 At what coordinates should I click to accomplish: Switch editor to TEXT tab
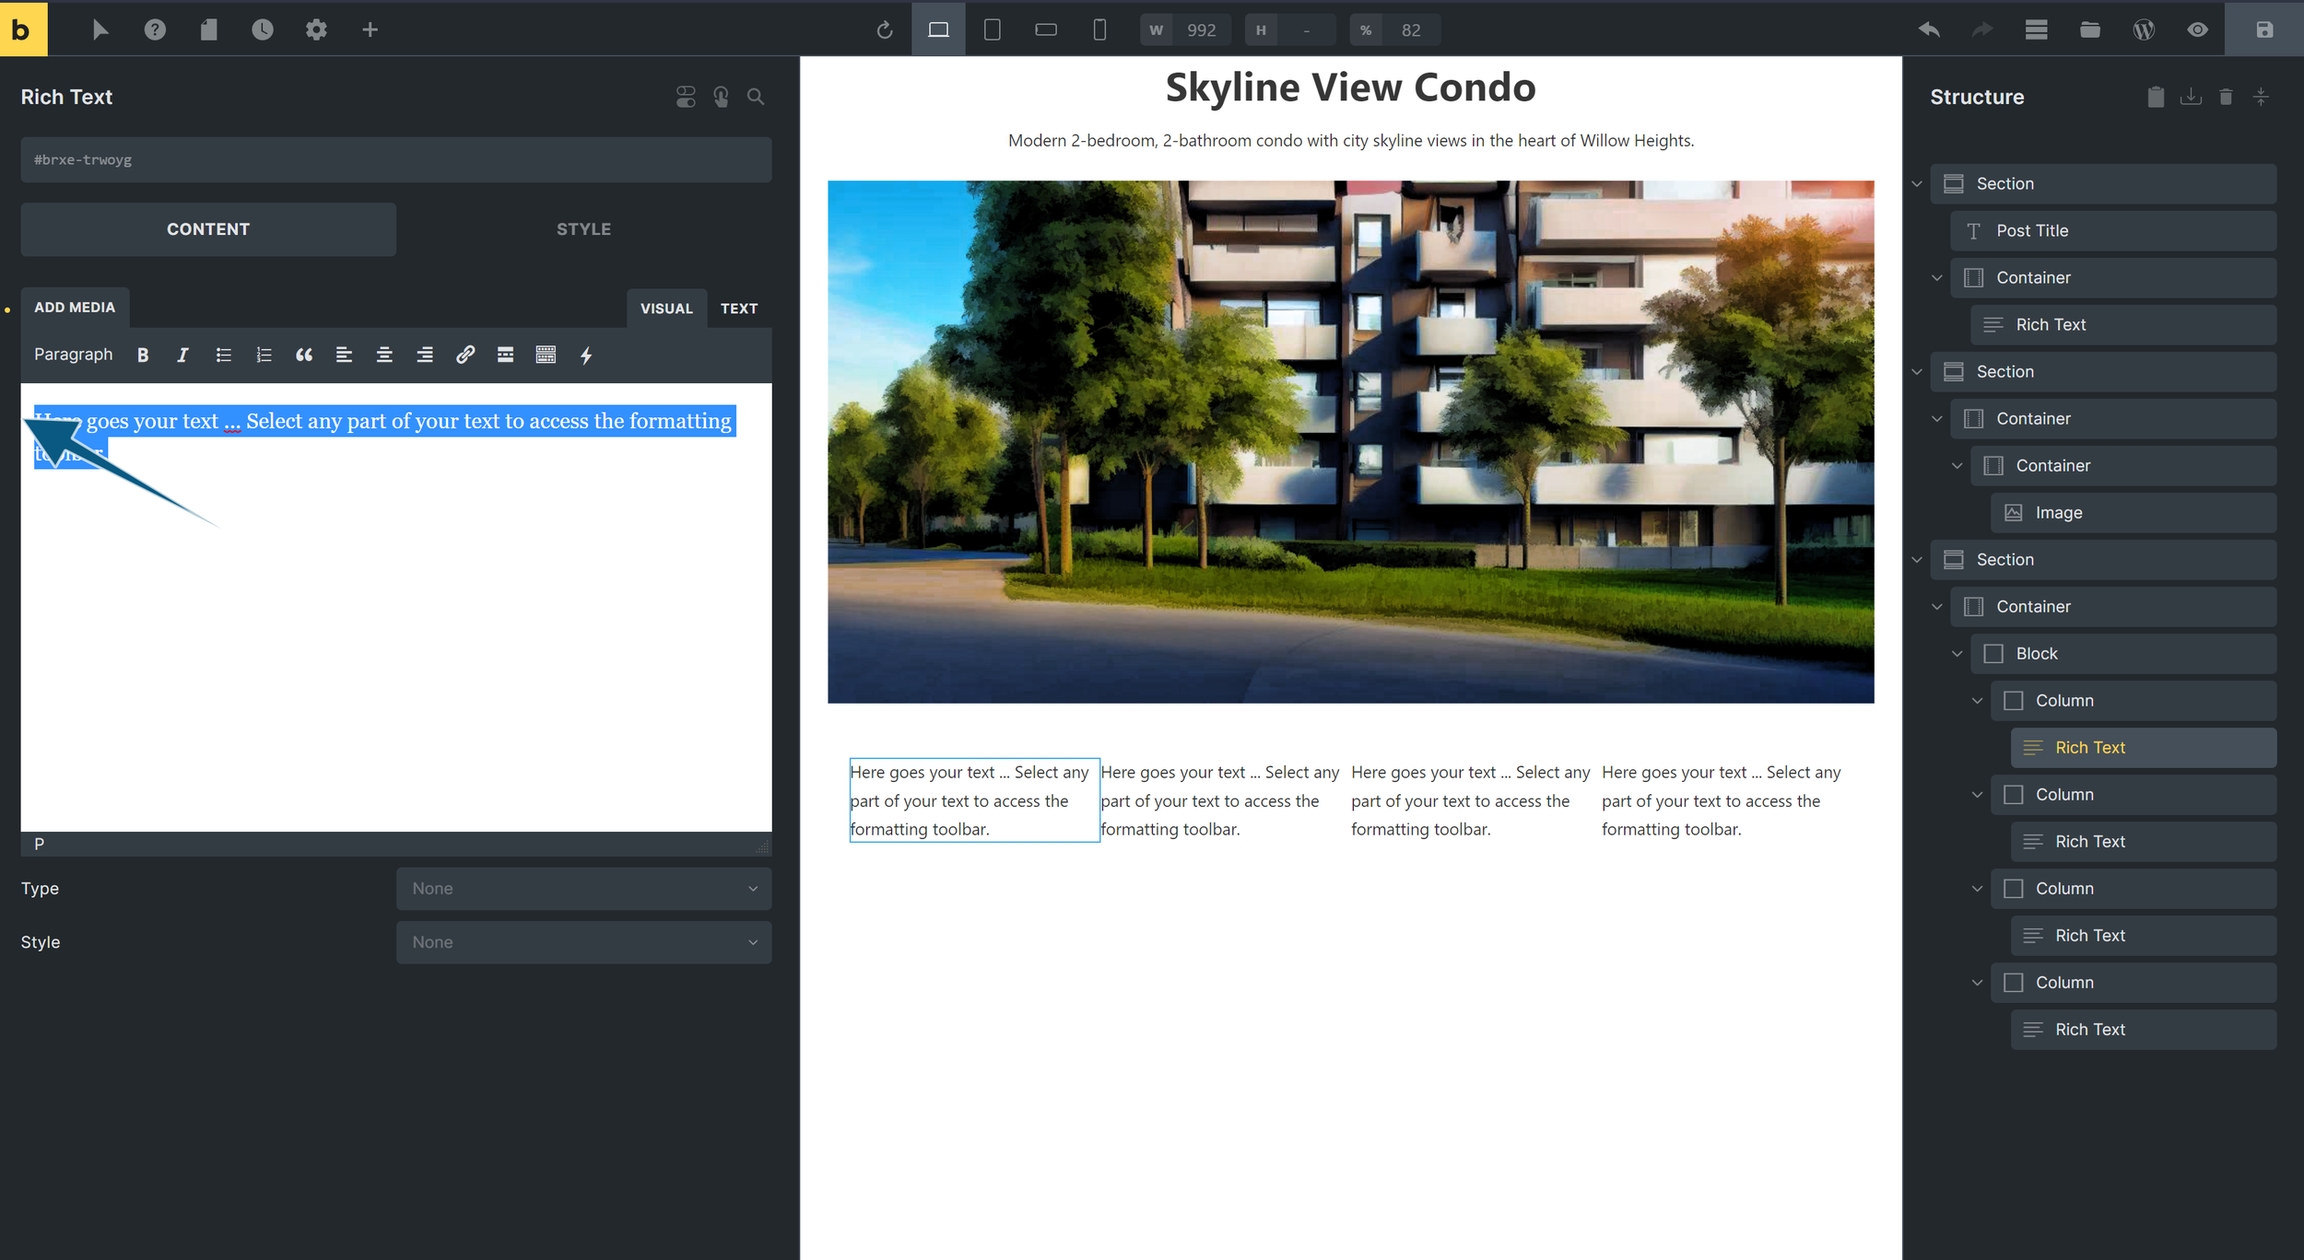[x=739, y=308]
